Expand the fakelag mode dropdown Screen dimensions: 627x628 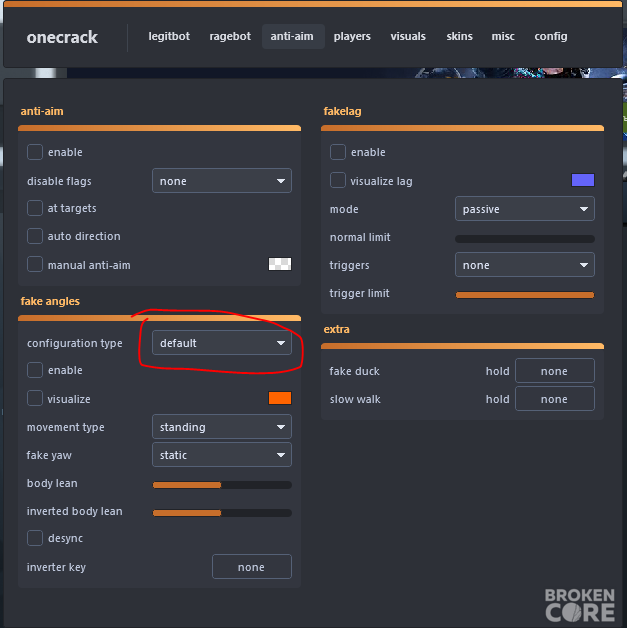pos(525,209)
